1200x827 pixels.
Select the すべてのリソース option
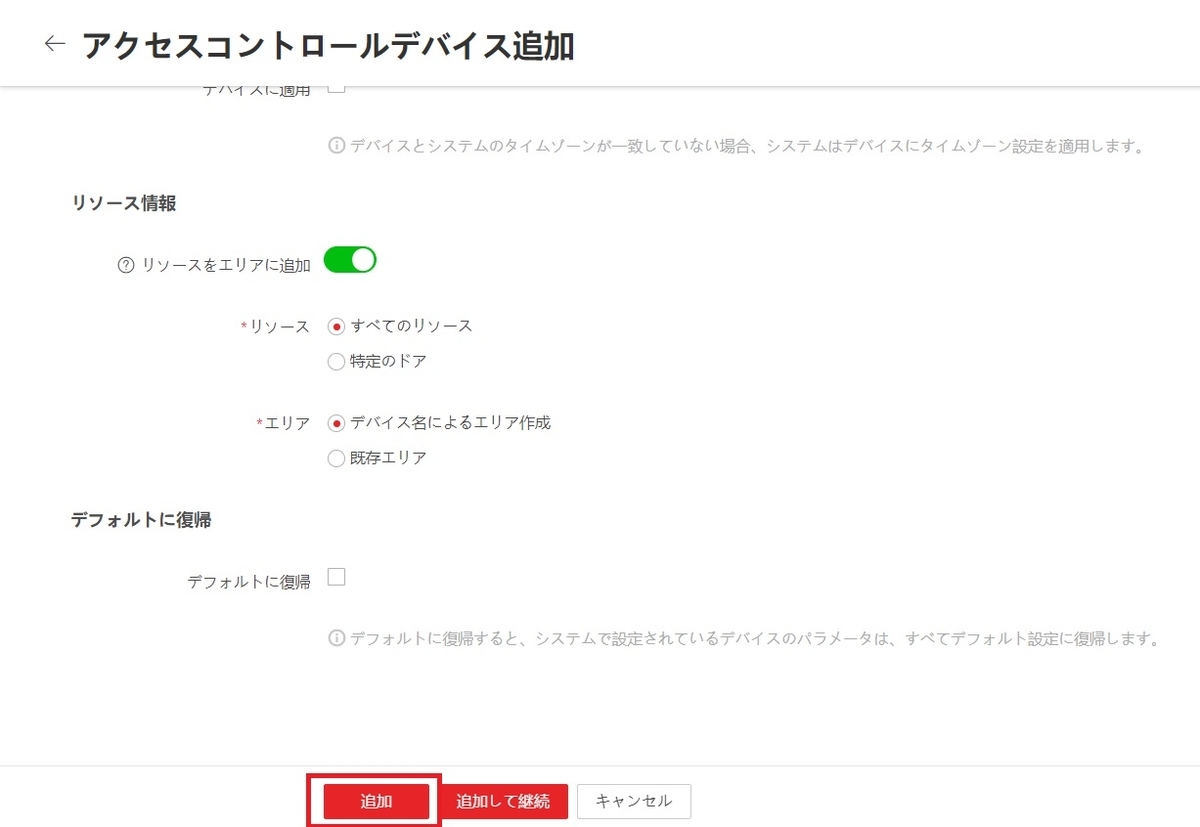[336, 325]
